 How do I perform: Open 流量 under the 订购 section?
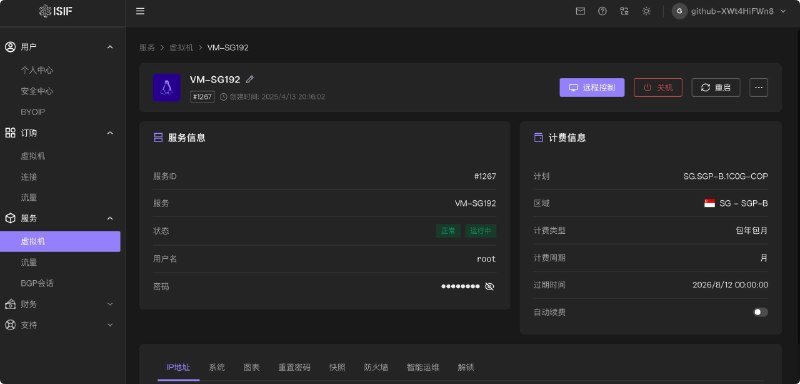(x=29, y=197)
